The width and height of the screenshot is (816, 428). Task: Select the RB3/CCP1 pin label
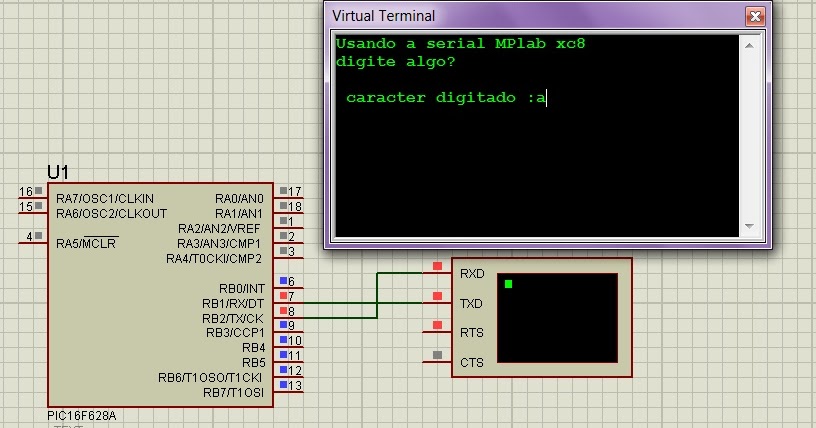pos(235,333)
